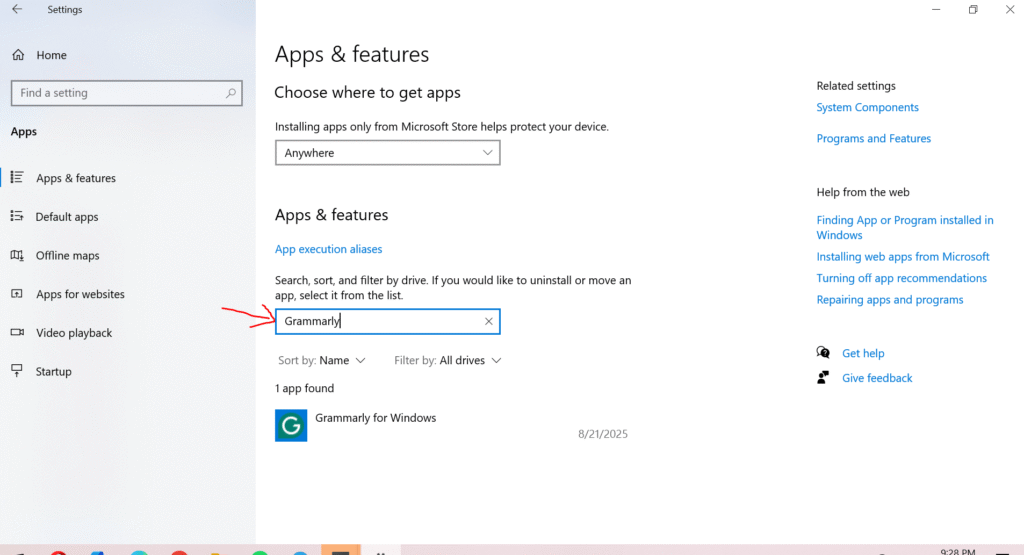The image size is (1024, 555).
Task: Open the App execution aliases link
Action: (328, 249)
